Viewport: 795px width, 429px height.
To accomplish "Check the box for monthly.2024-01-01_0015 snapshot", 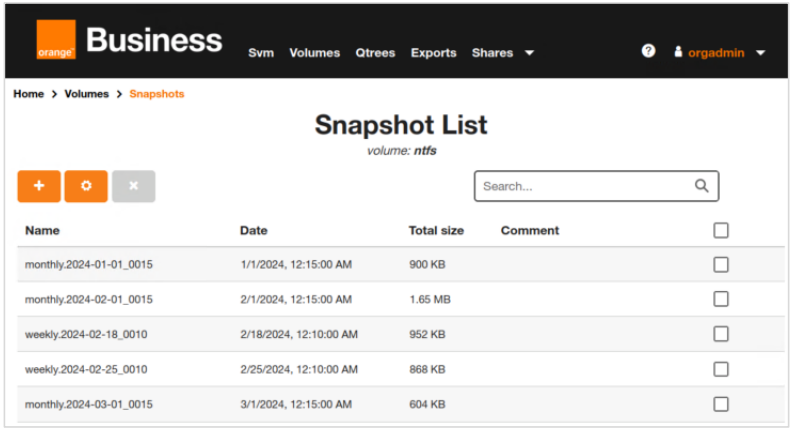I will (x=721, y=265).
